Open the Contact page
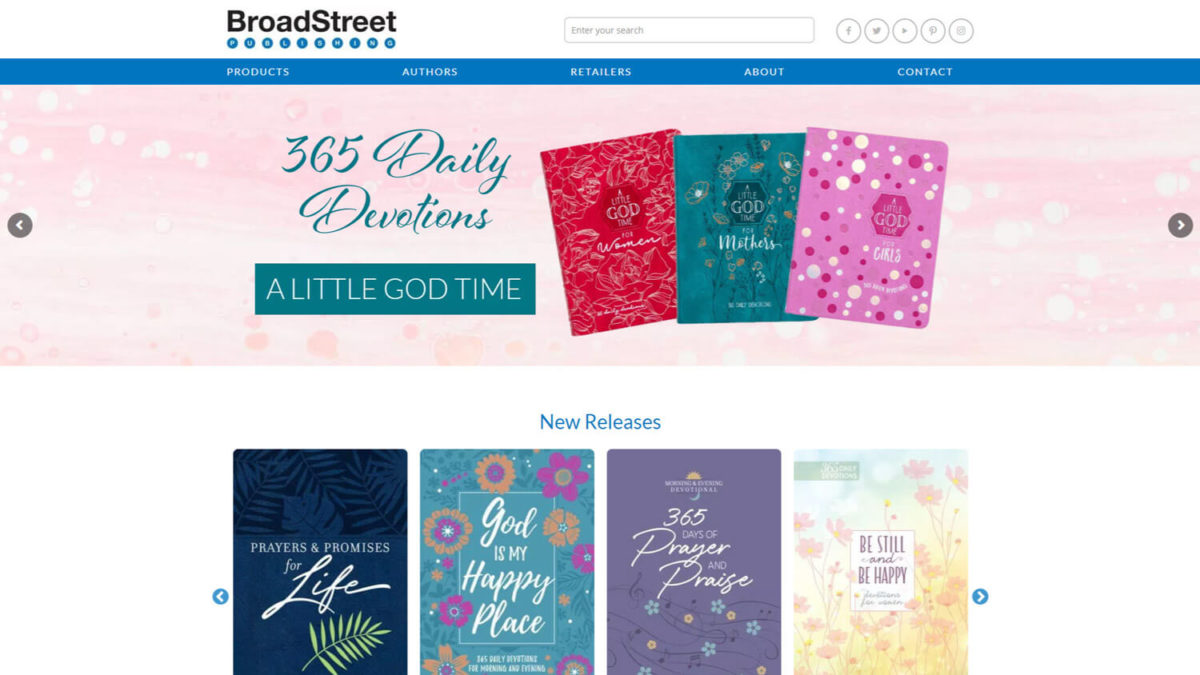1200x675 pixels. [925, 72]
